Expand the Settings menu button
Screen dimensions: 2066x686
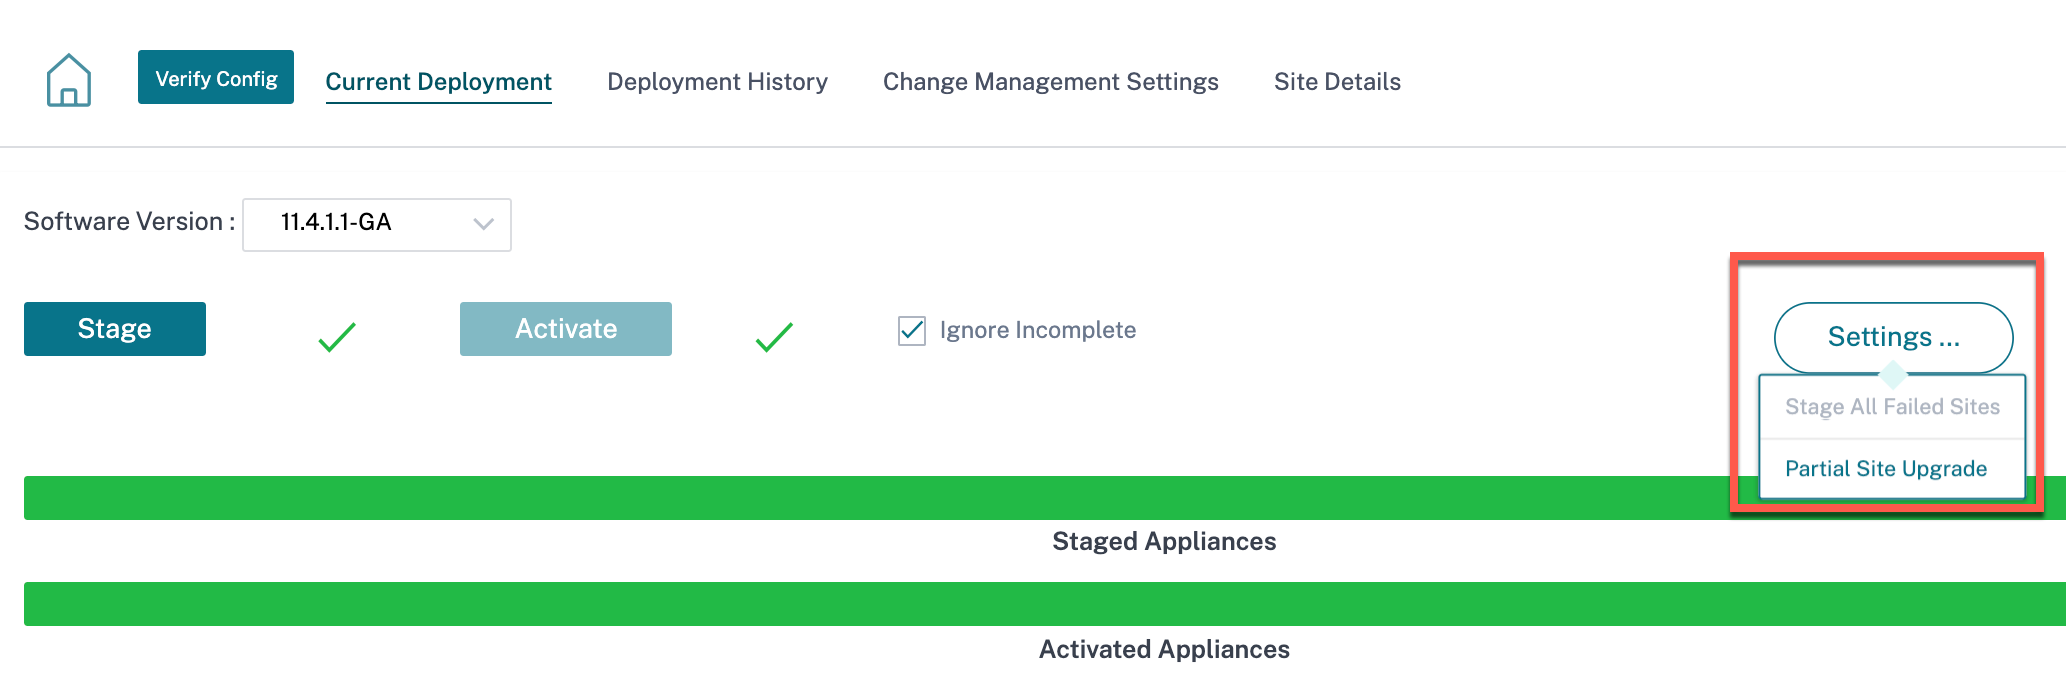click(1893, 337)
